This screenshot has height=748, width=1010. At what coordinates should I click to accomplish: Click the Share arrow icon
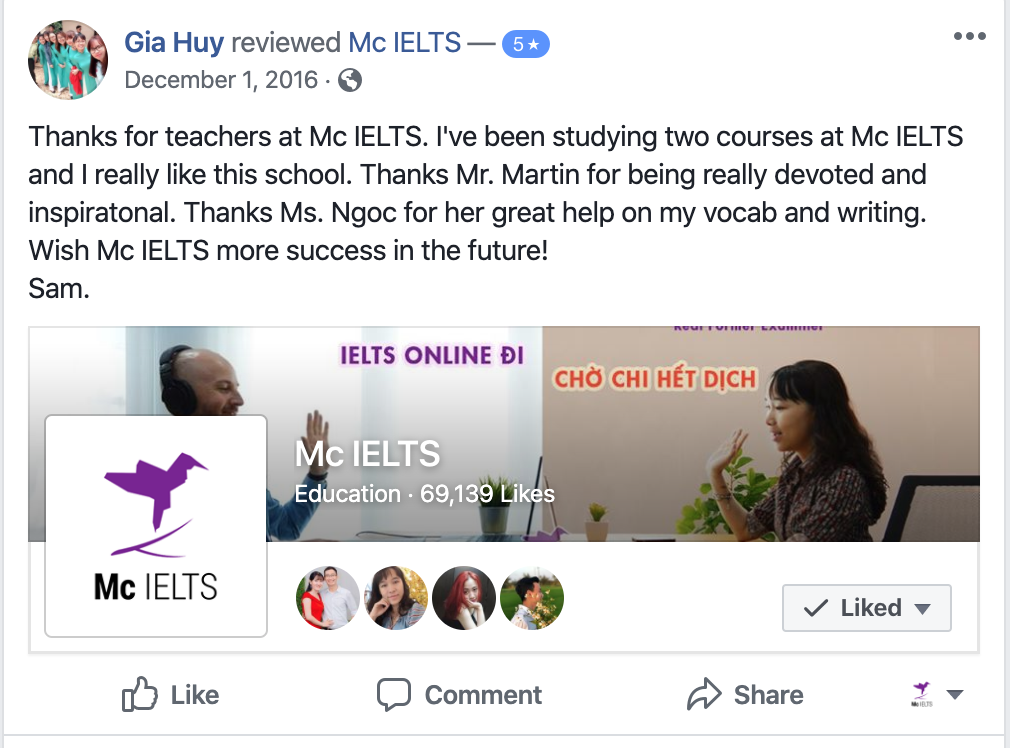(704, 695)
